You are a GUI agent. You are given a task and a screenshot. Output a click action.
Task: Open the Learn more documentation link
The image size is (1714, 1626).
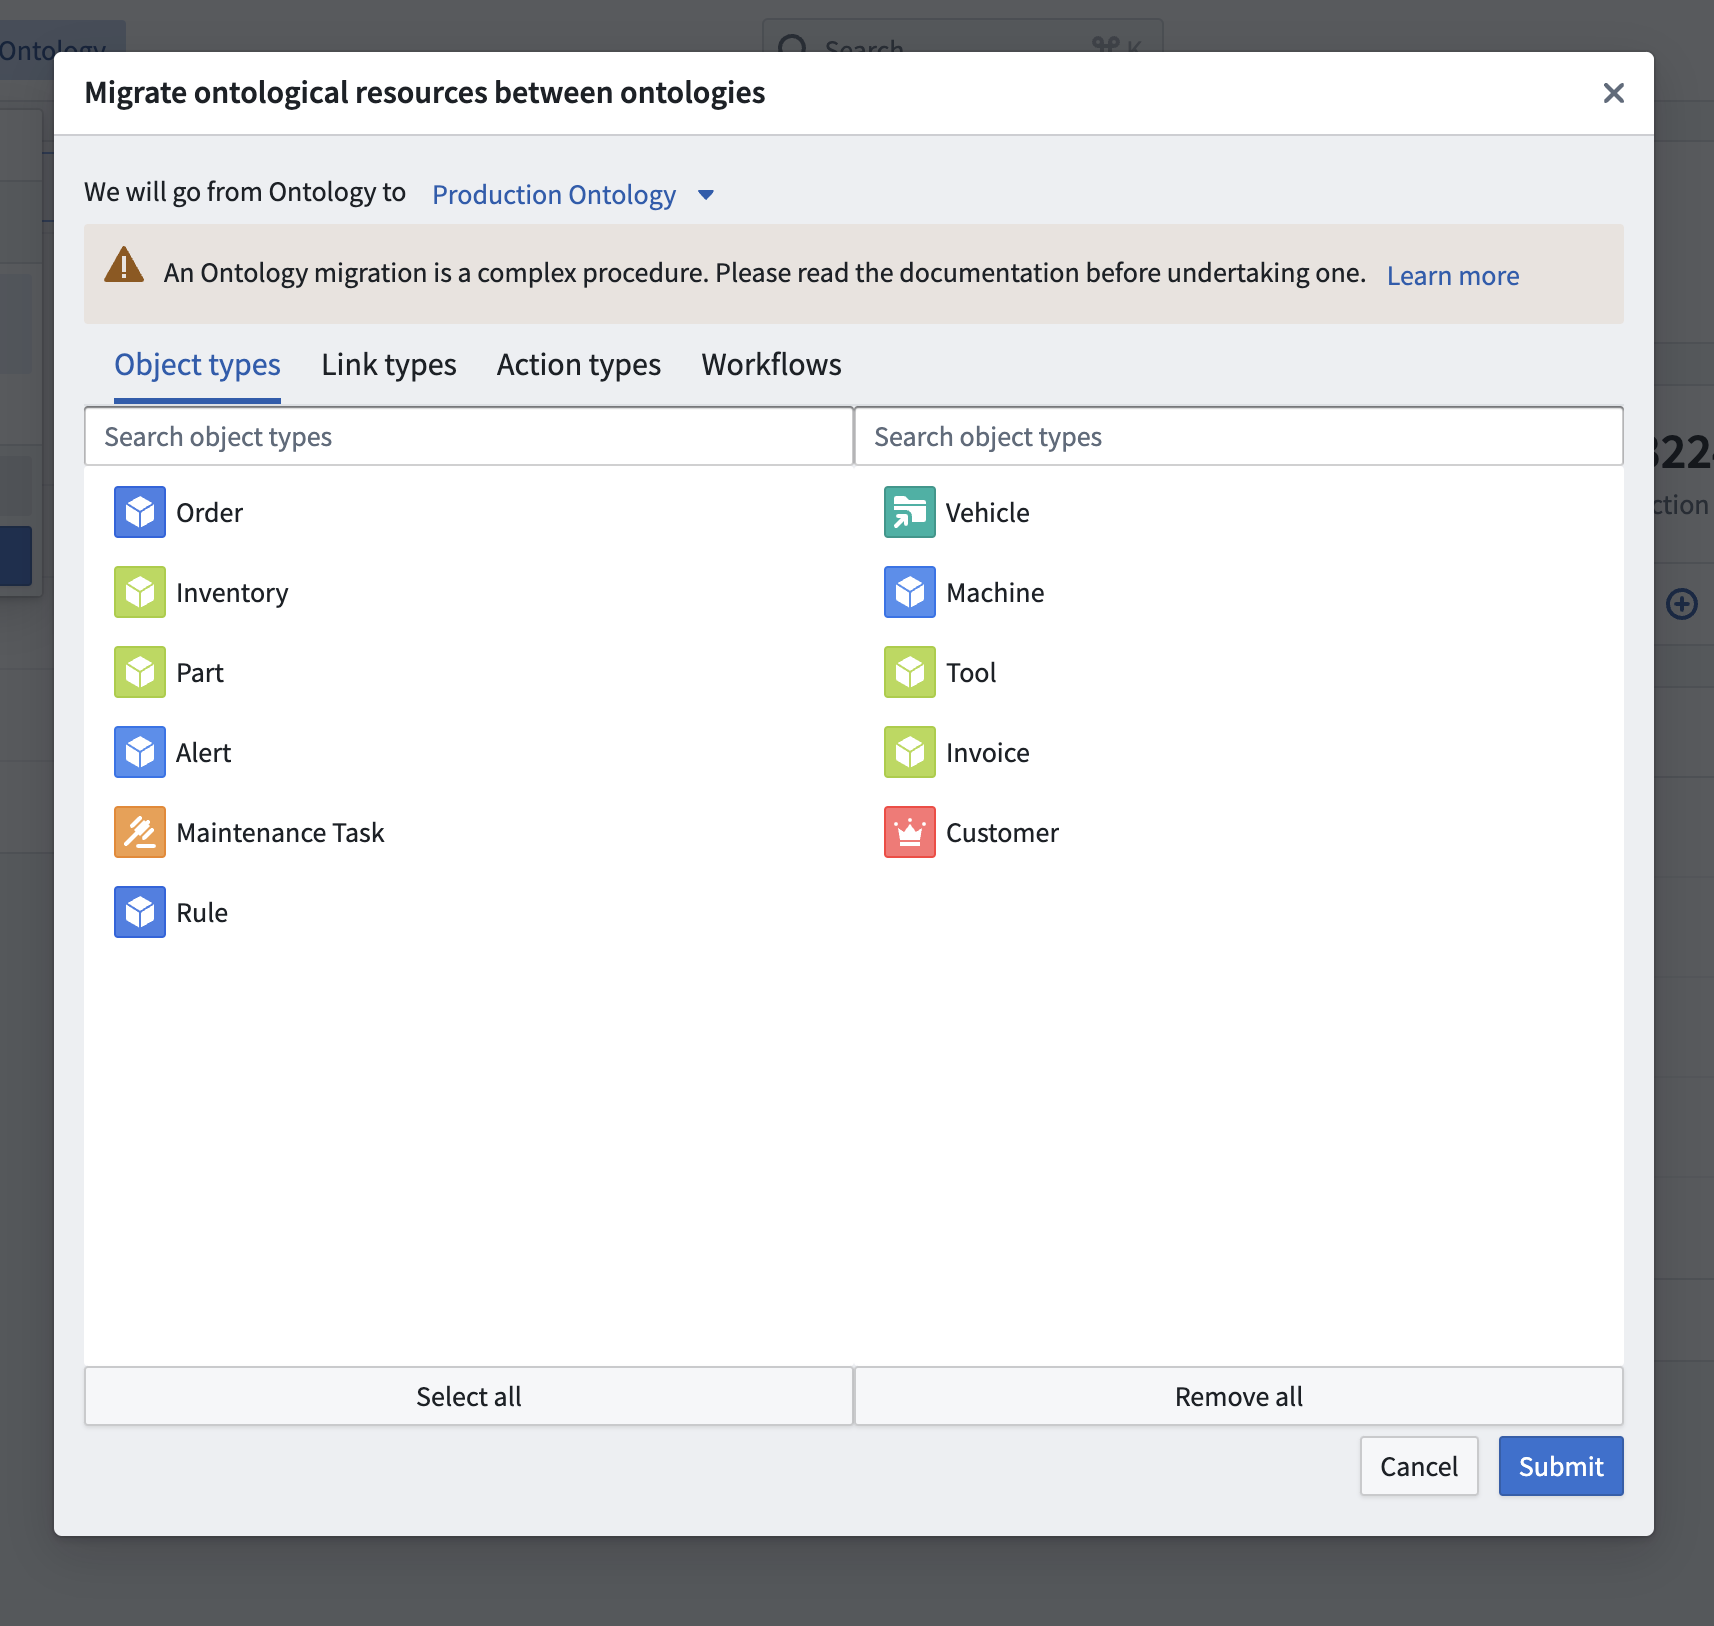click(x=1453, y=276)
